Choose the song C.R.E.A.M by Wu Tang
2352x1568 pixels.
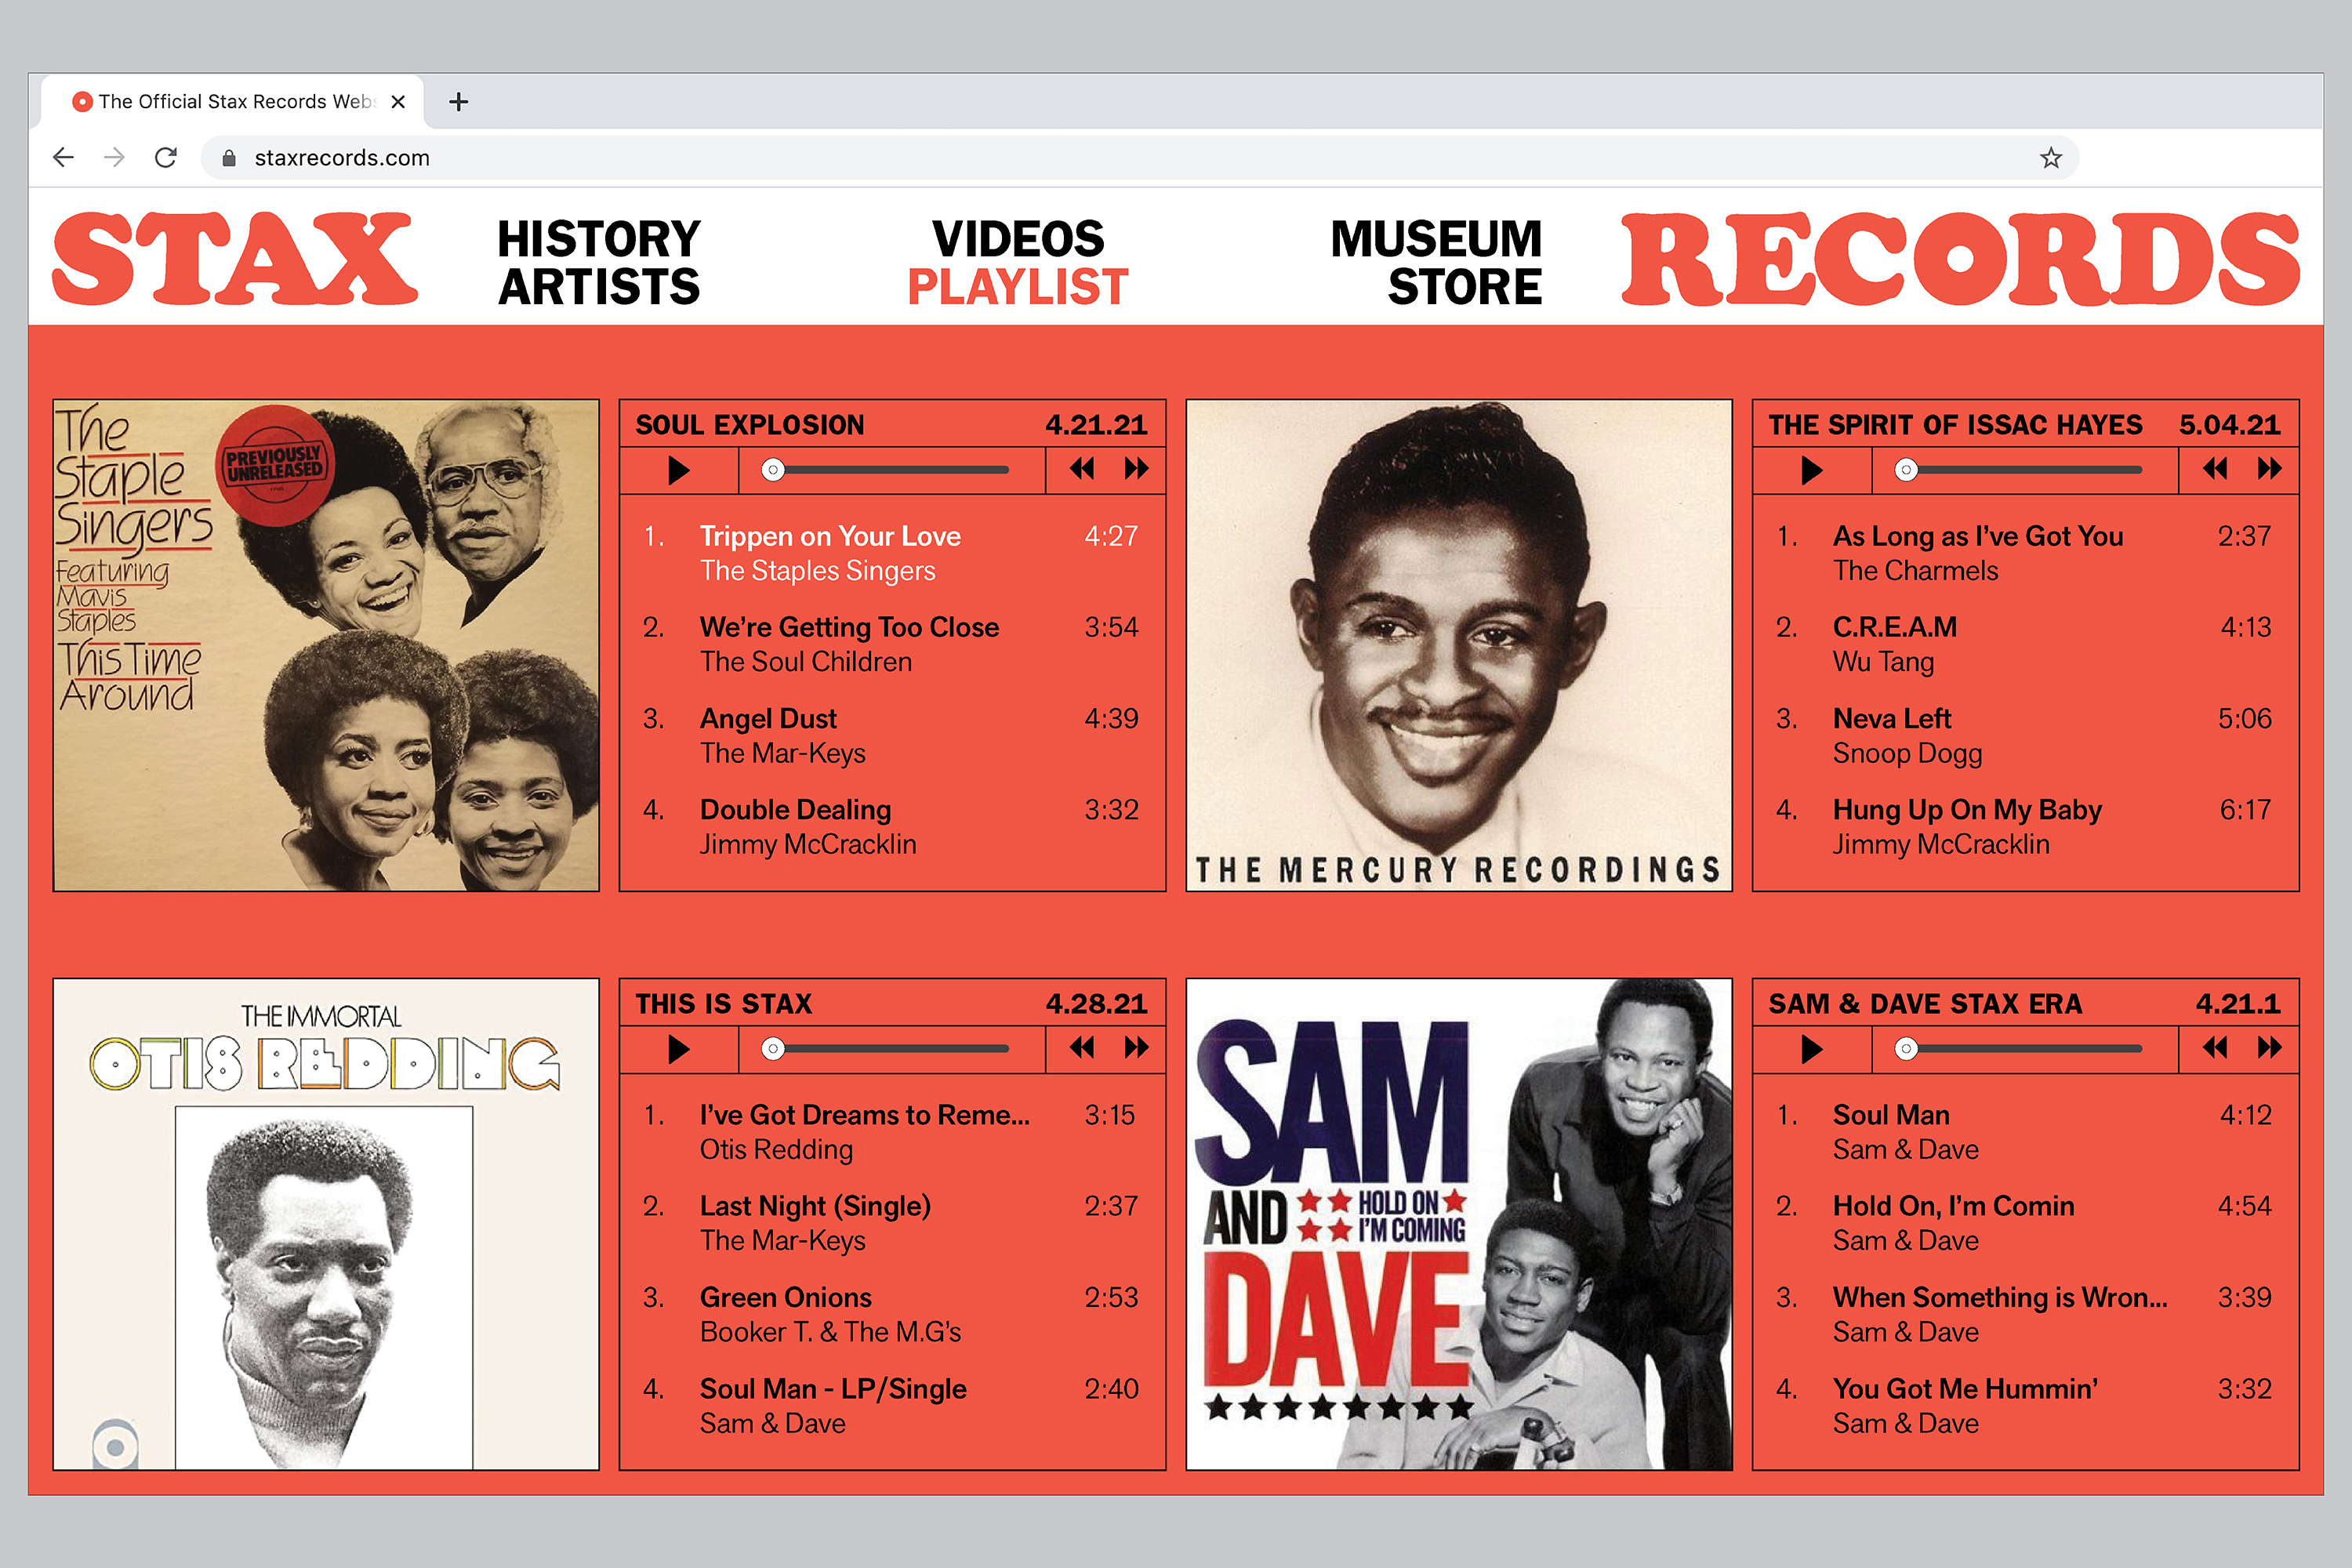pos(1894,628)
